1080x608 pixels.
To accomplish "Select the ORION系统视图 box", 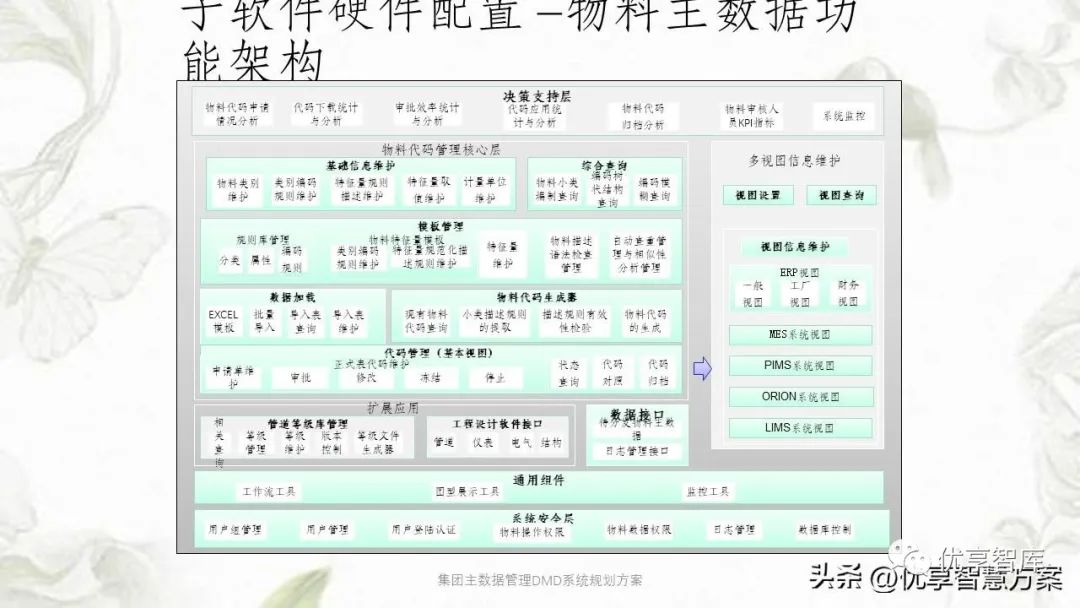I will click(799, 397).
